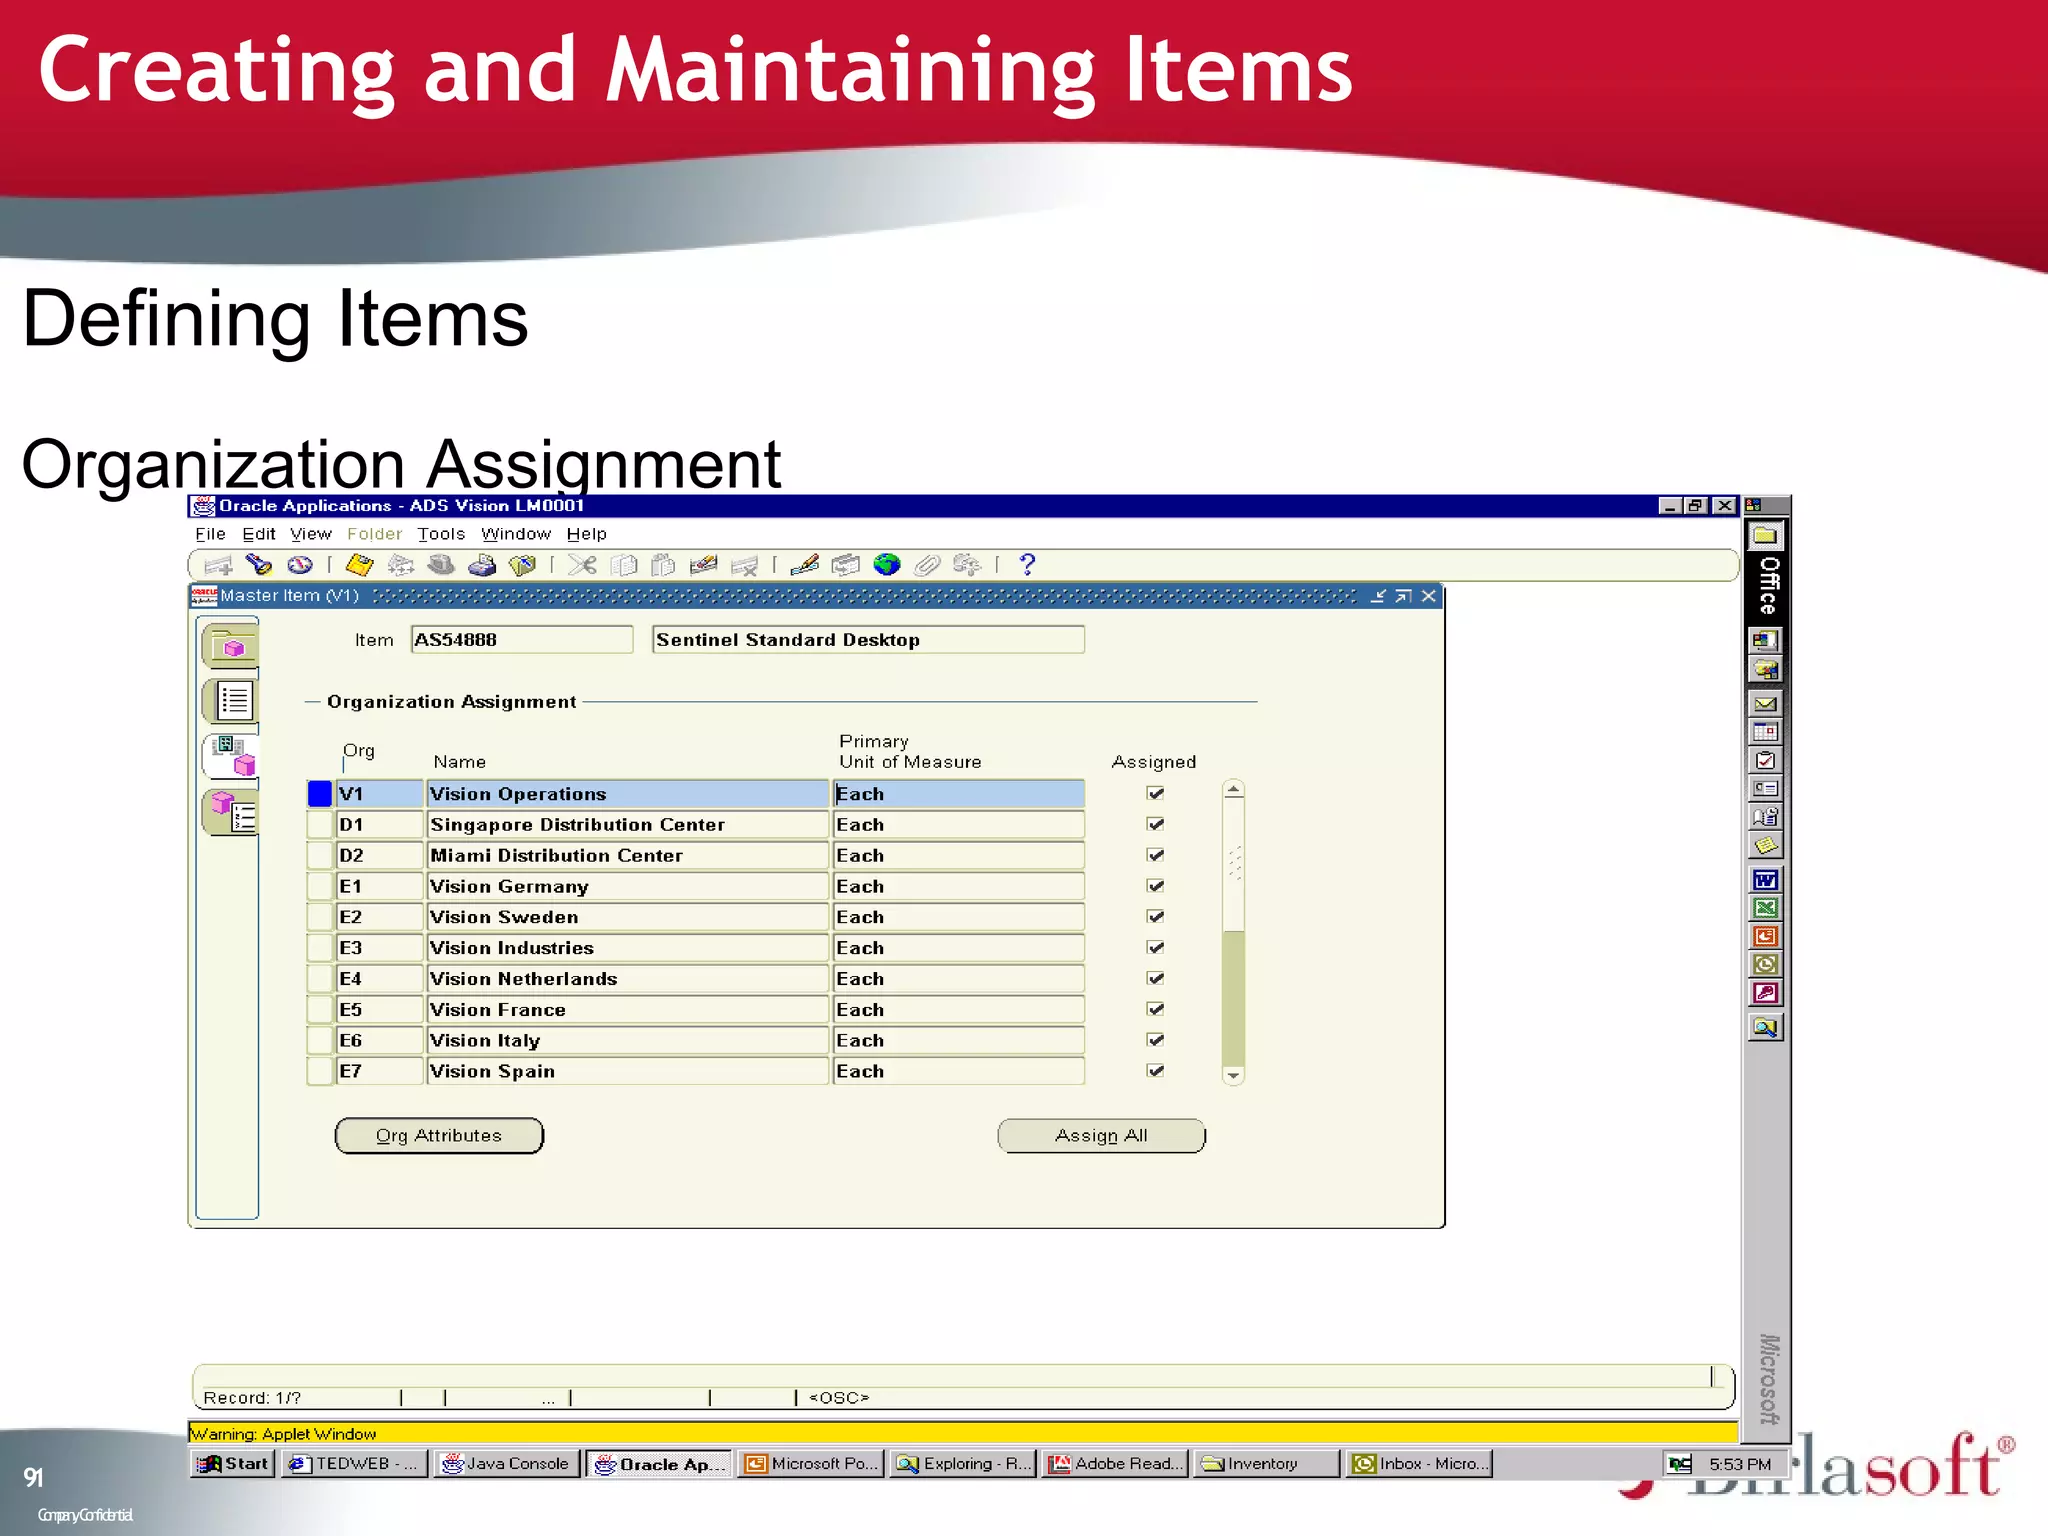Toggle Assigned checkbox for Vision Operations

click(1155, 793)
